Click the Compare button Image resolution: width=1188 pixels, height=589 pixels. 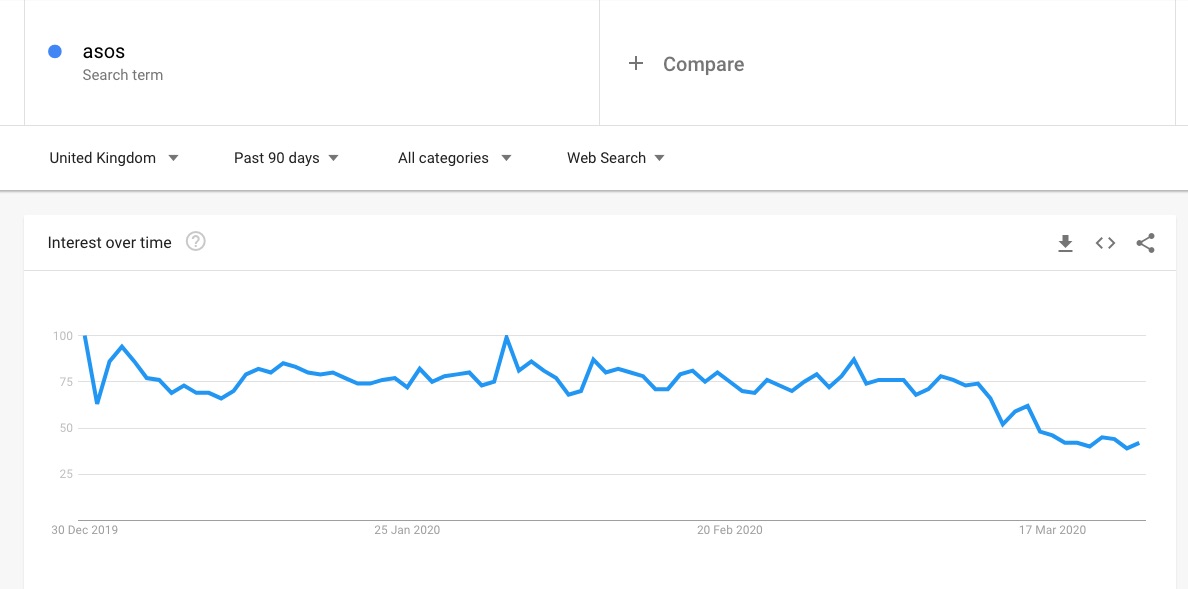tap(703, 64)
